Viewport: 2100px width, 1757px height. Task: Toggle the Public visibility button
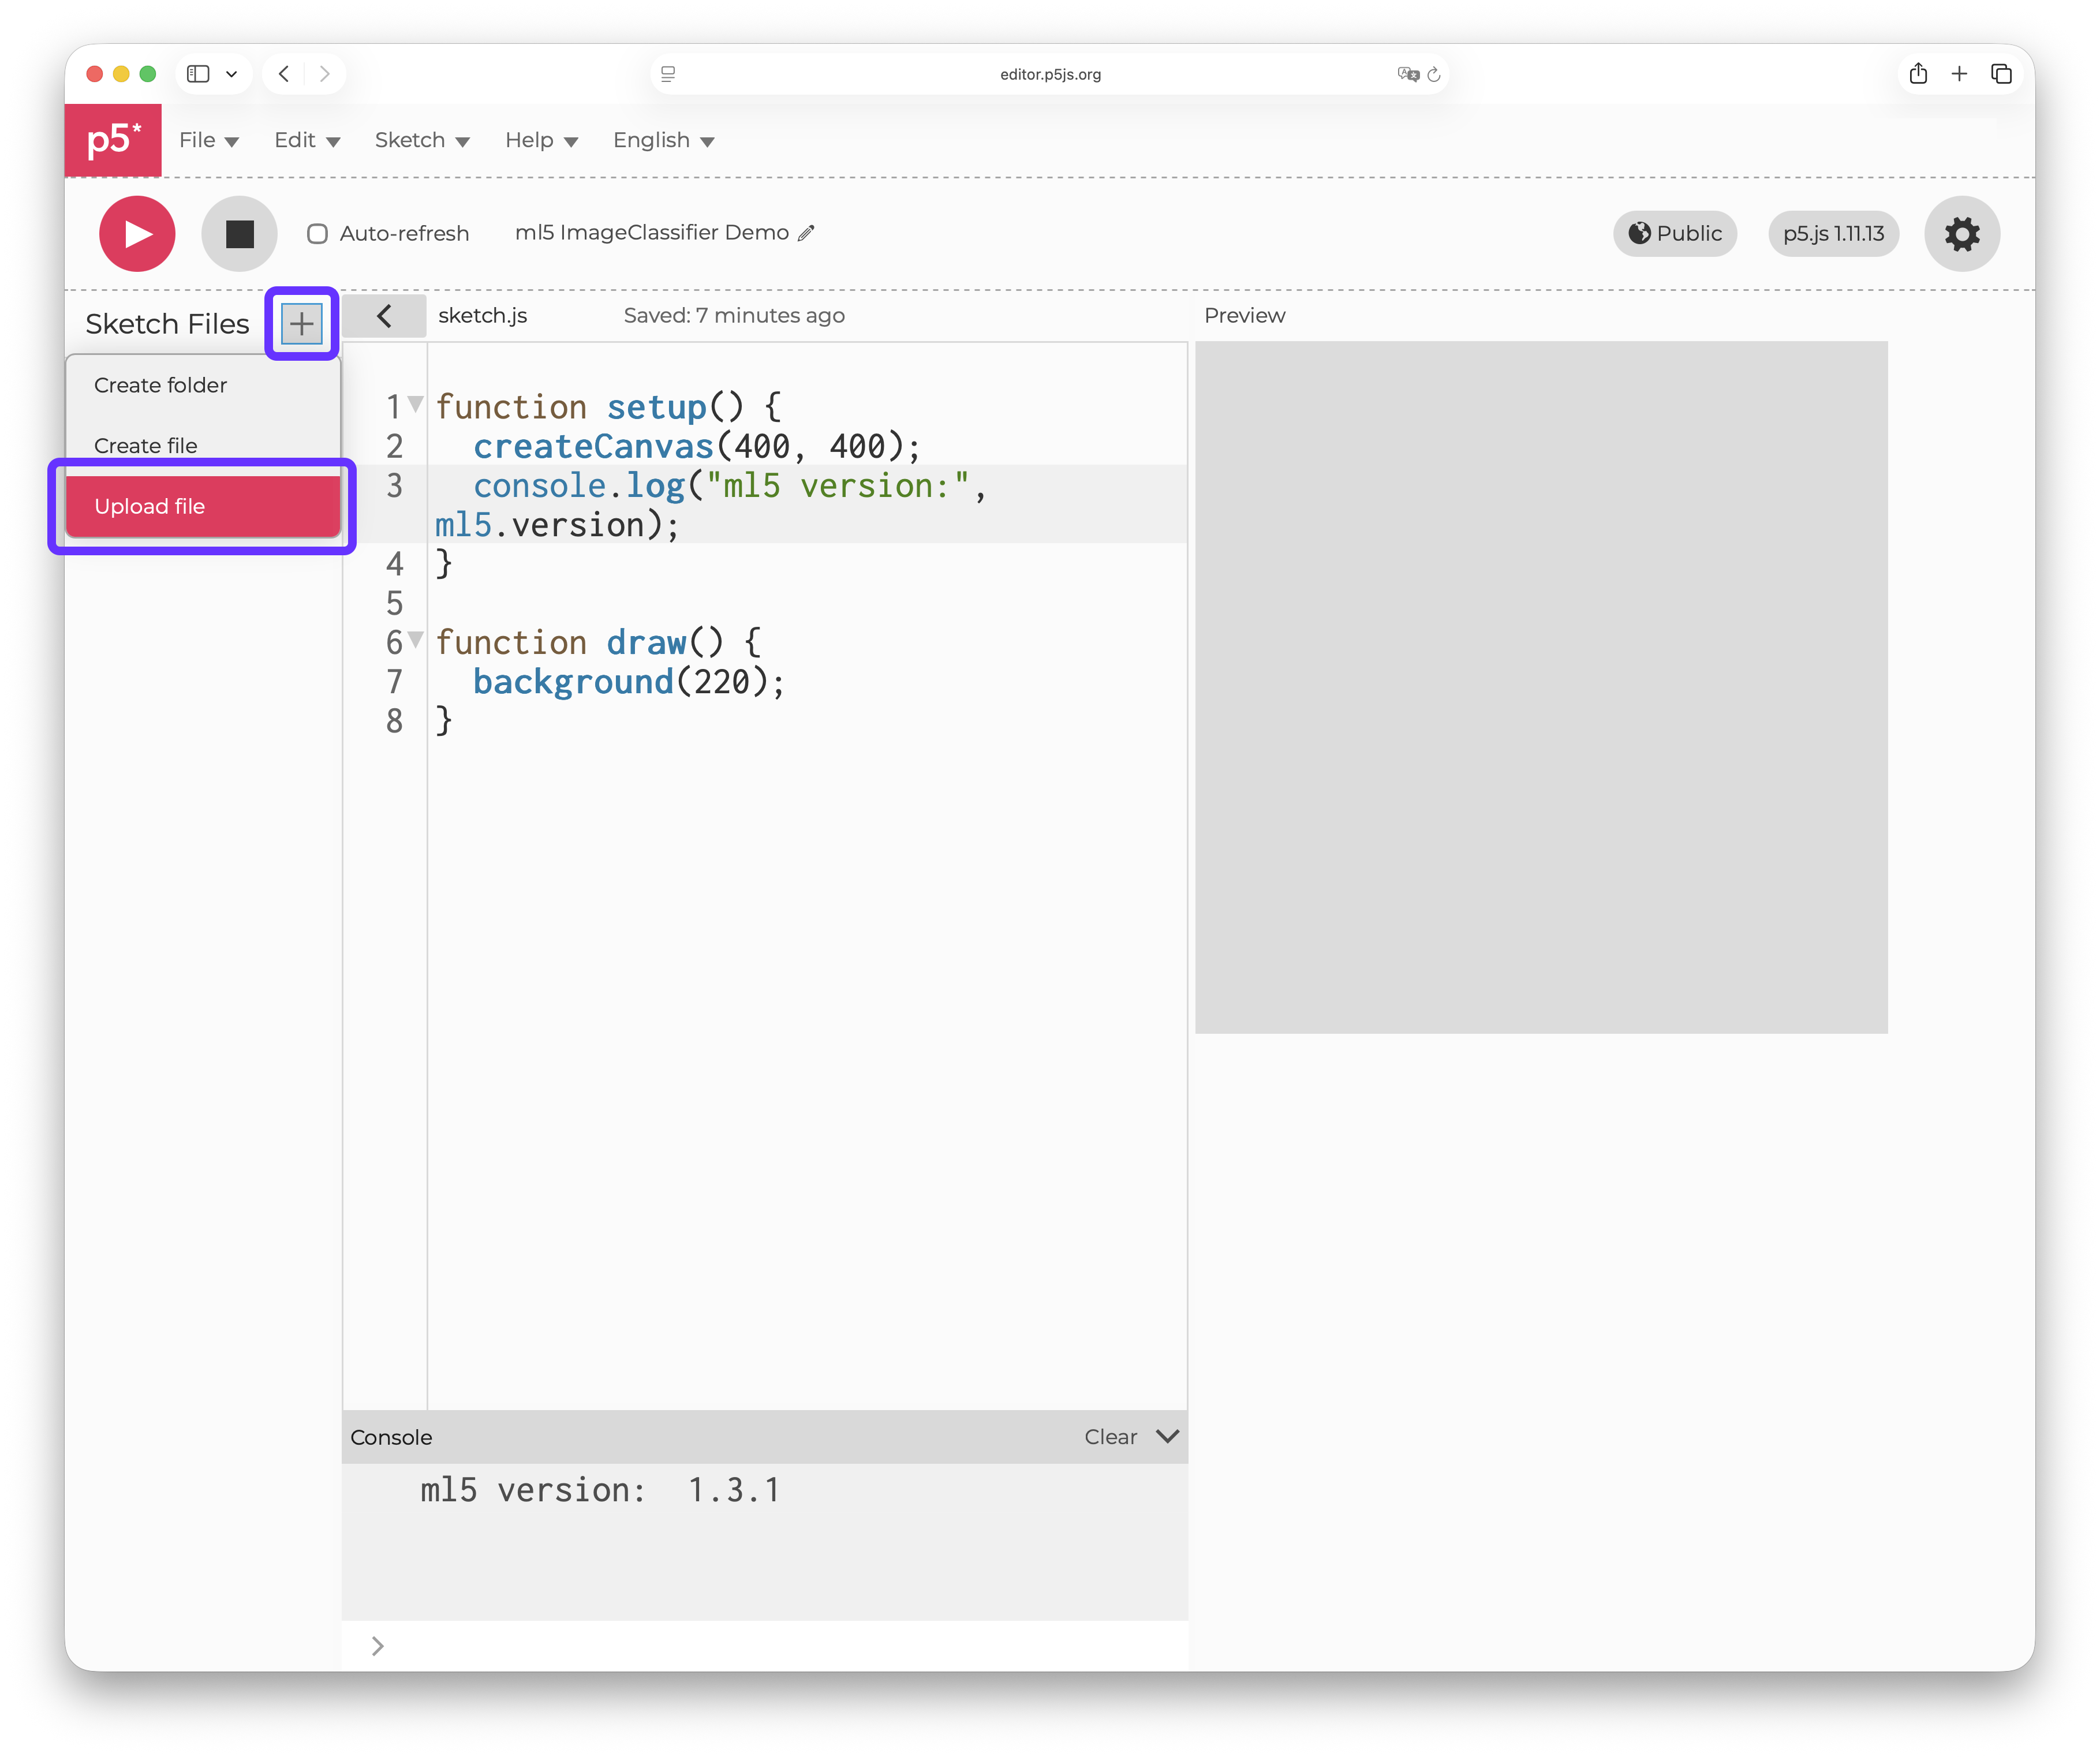[x=1675, y=234]
